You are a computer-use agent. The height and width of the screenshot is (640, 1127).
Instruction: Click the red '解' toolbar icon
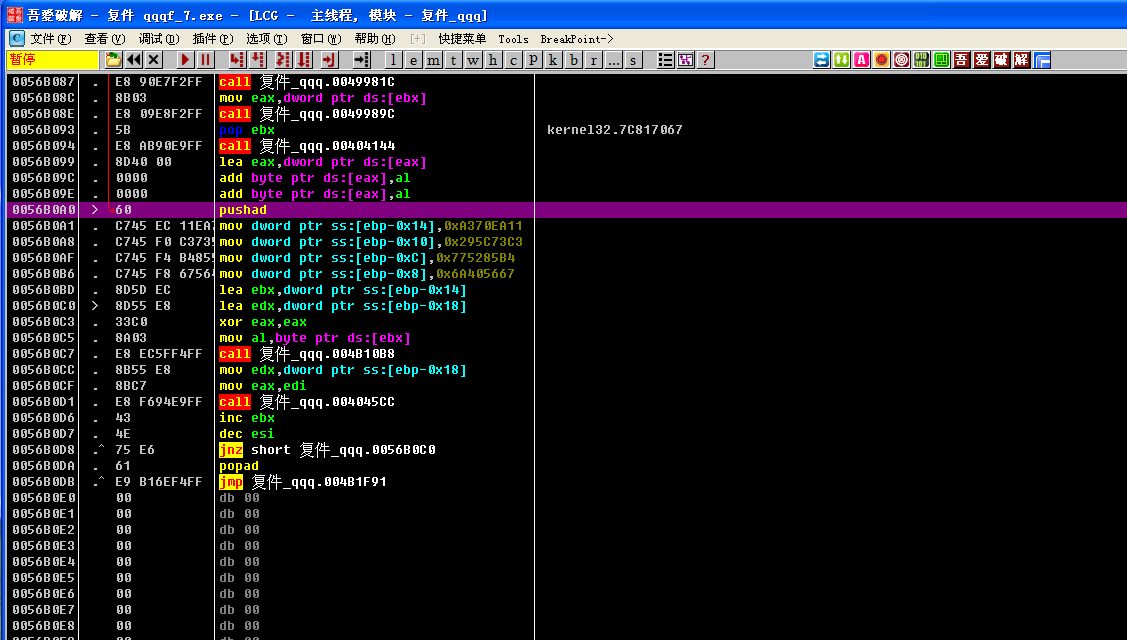point(1022,60)
